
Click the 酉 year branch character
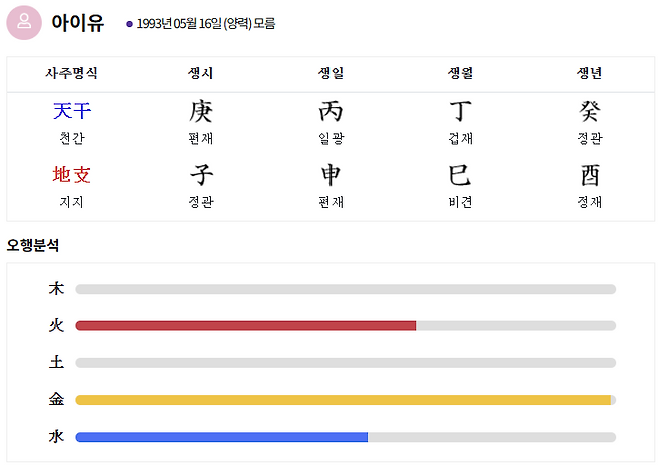(590, 175)
